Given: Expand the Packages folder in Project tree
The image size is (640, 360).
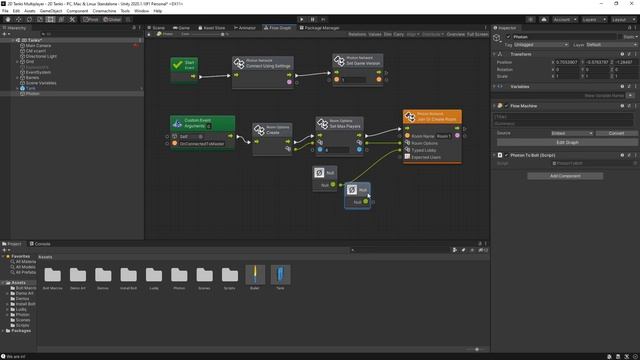Looking at the screenshot, I should coord(3,331).
